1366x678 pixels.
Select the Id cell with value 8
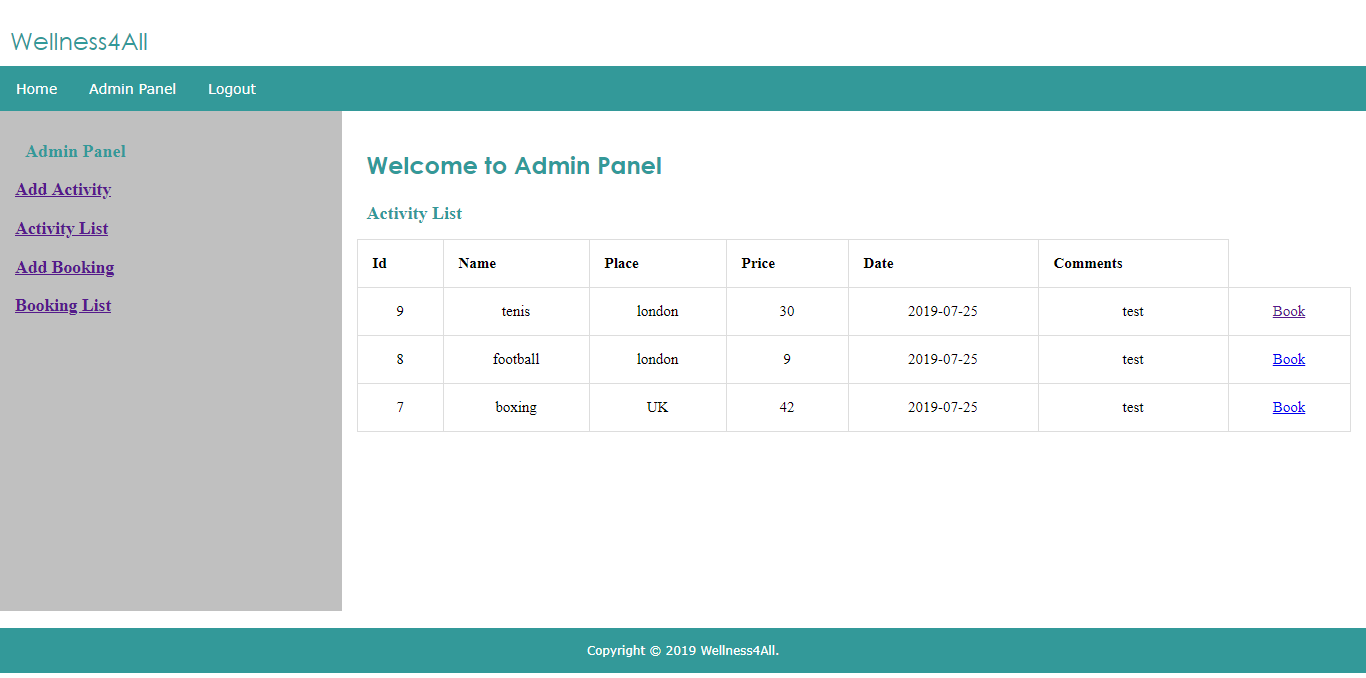point(400,360)
